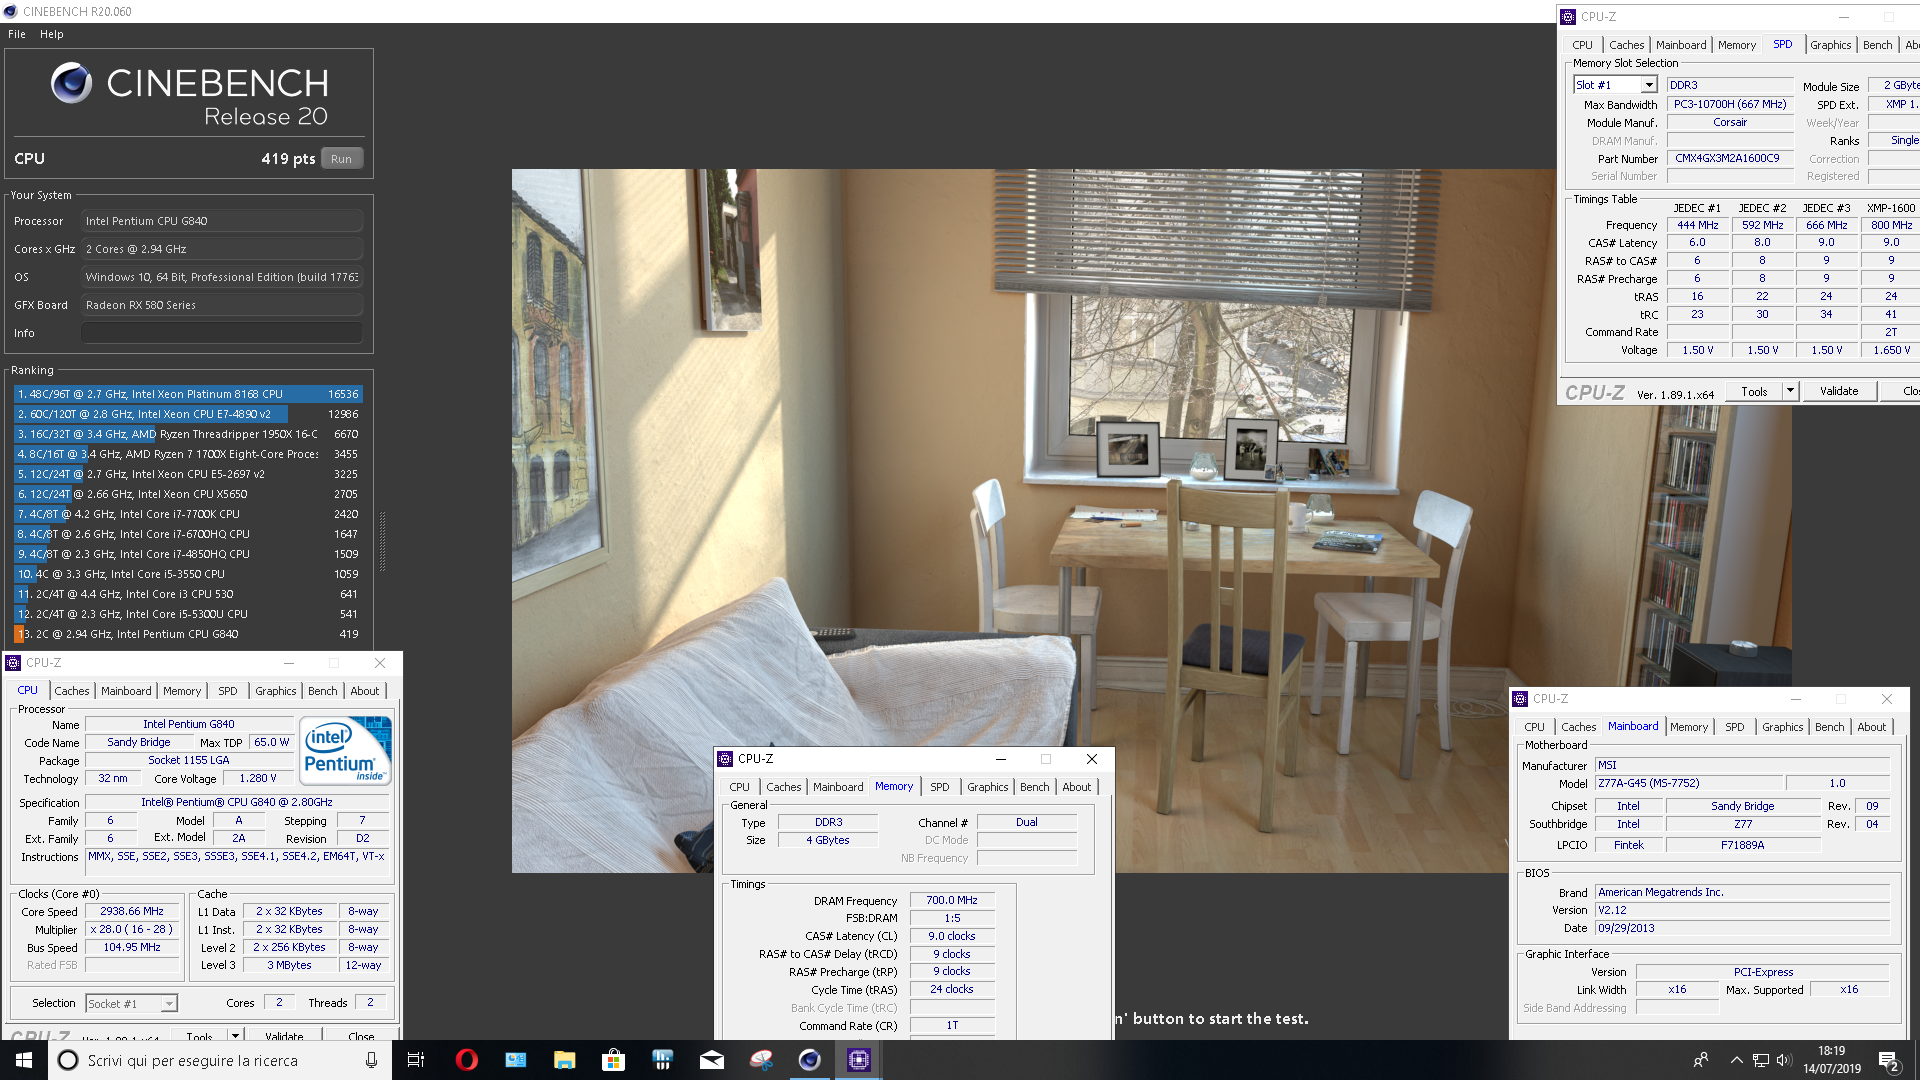Open the volume control tray icon

click(x=1784, y=1060)
